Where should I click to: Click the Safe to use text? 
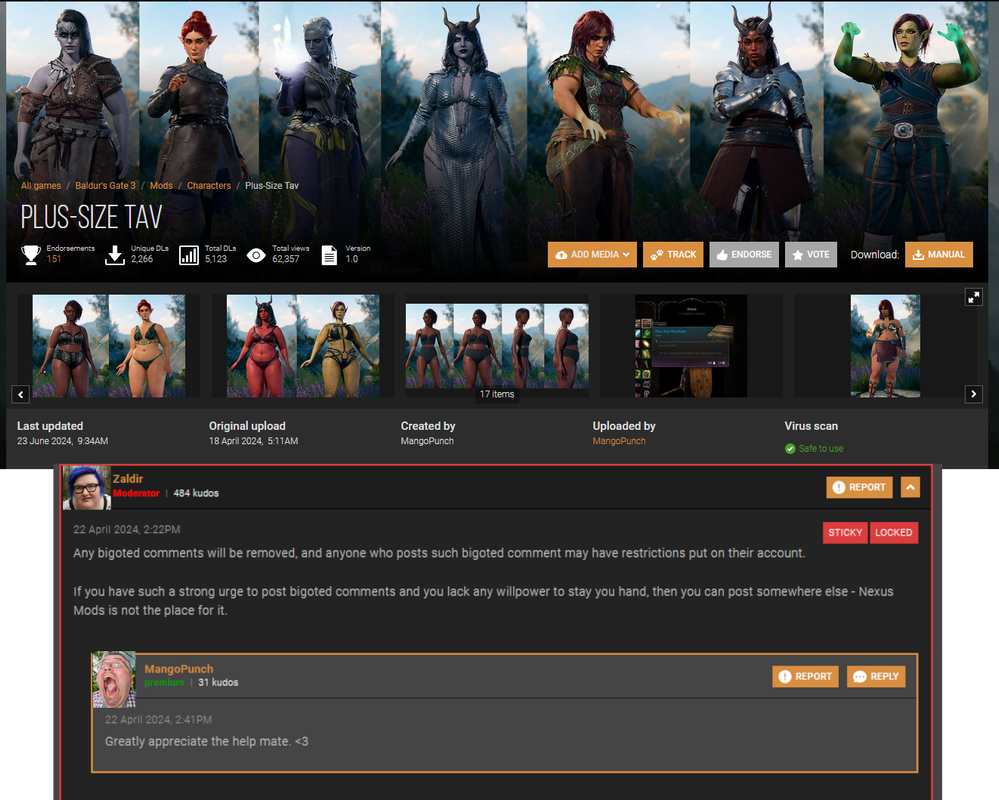(821, 448)
